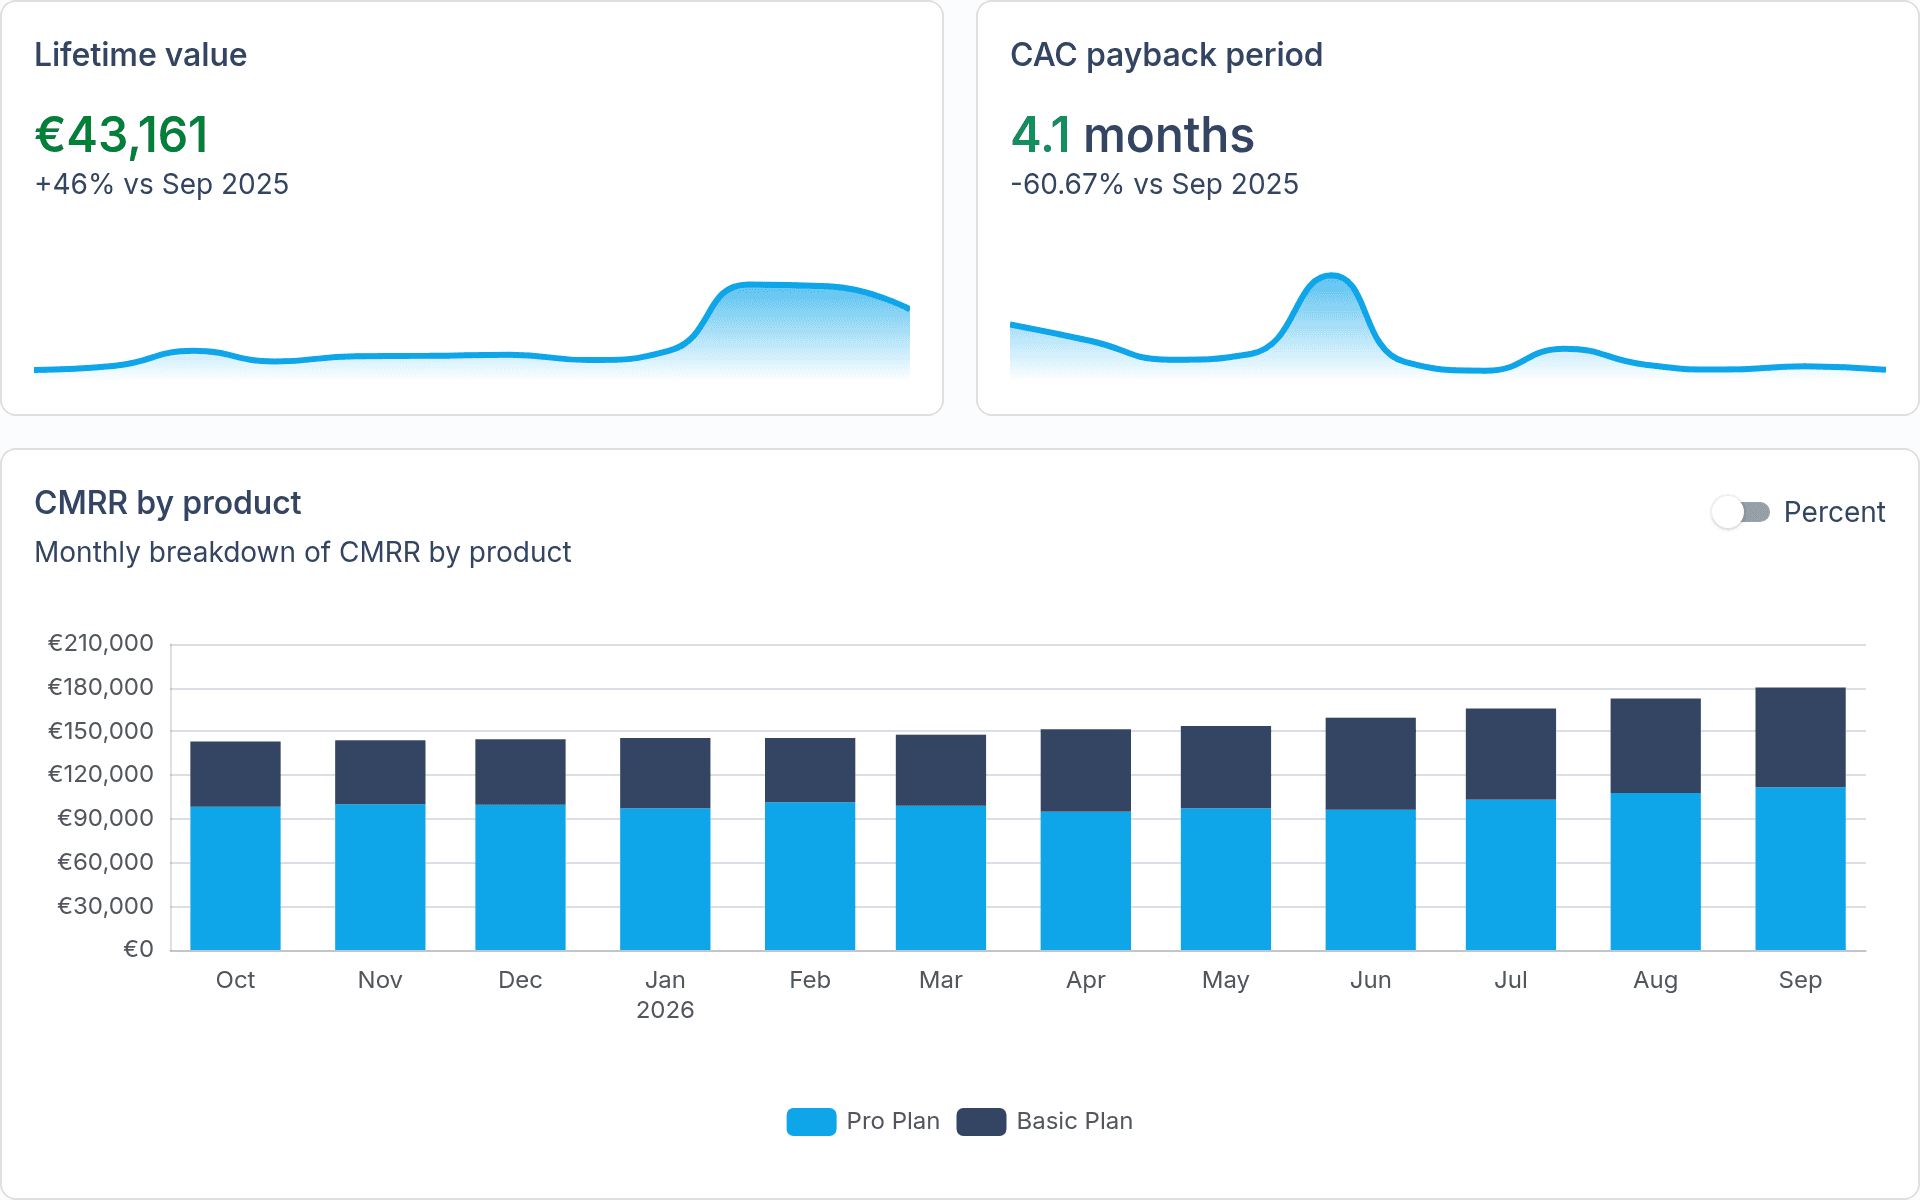Click the May Pro Plan bar segment
The height and width of the screenshot is (1200, 1920).
1225,879
